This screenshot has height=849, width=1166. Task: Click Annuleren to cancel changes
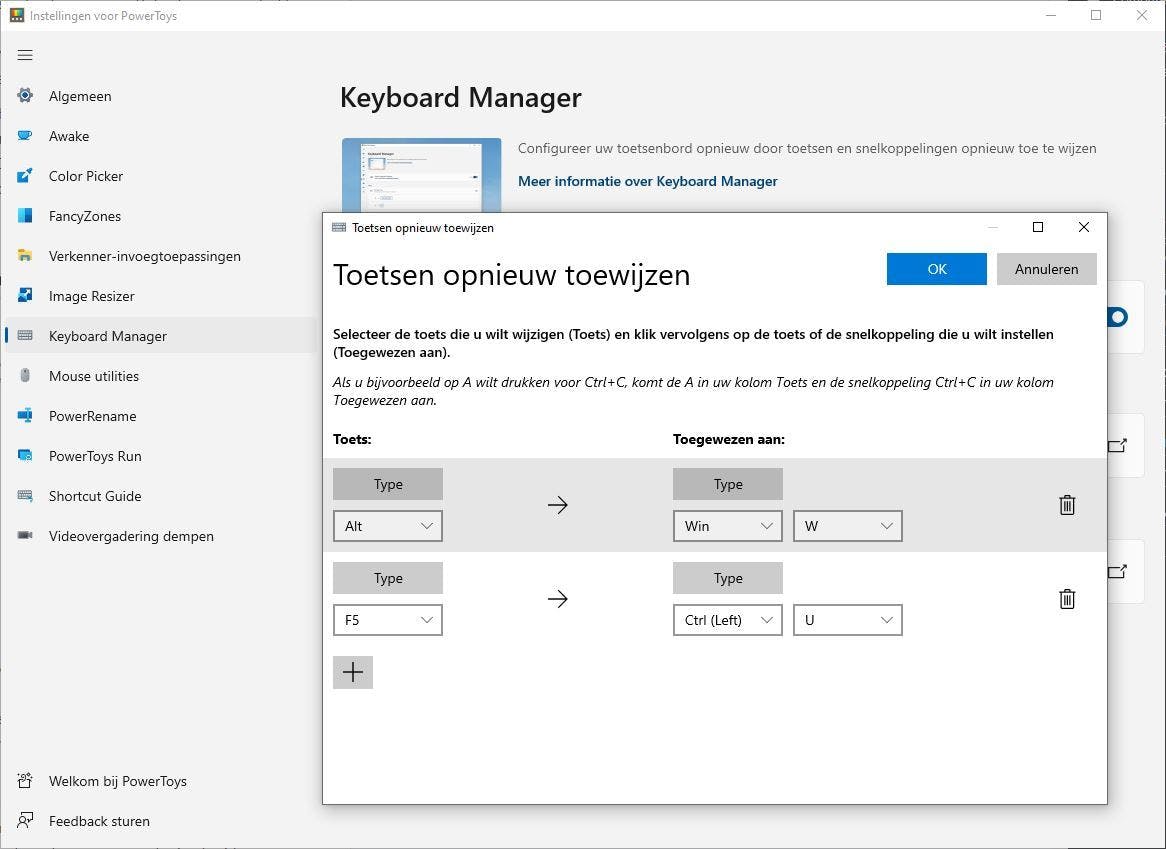click(1046, 269)
